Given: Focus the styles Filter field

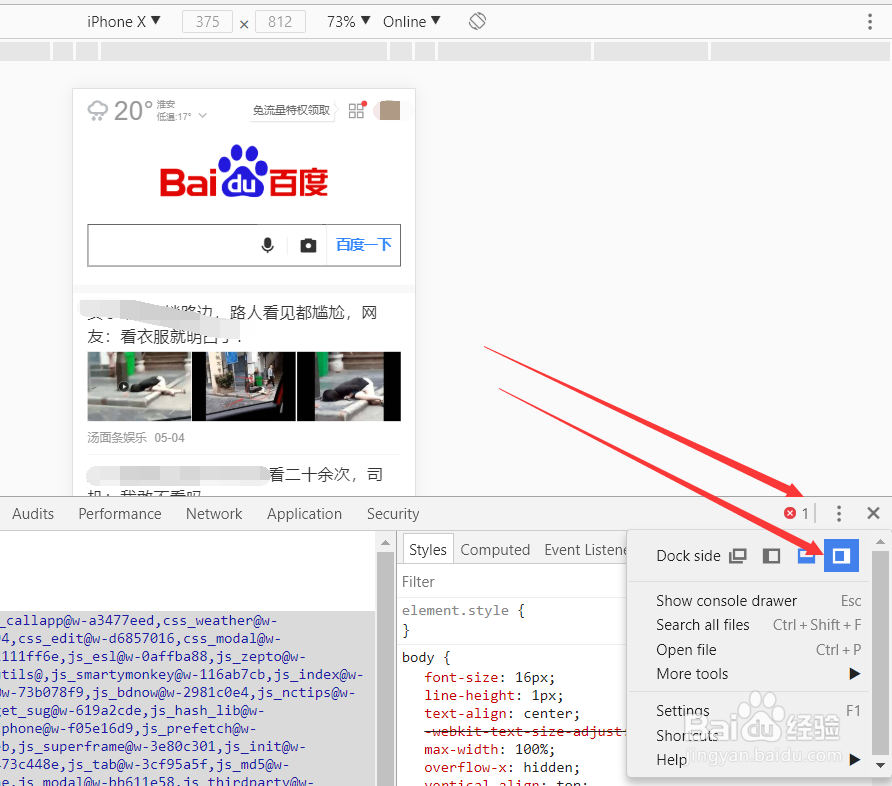Looking at the screenshot, I should 512,582.
